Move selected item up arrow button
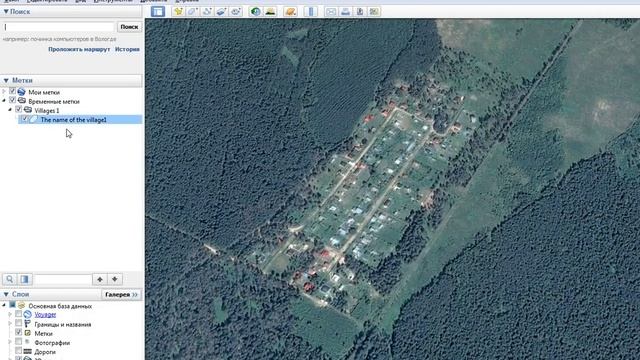Image resolution: width=640 pixels, height=360 pixels. click(100, 279)
